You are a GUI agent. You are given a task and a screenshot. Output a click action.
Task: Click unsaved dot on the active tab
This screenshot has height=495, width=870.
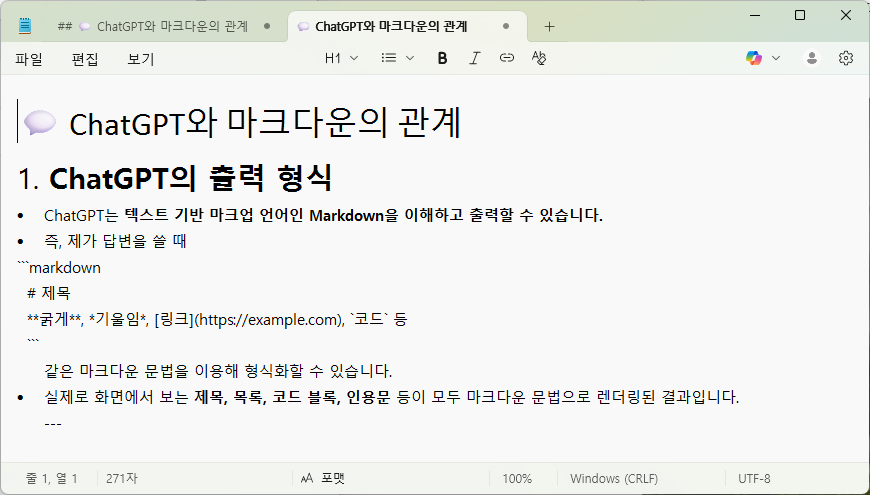(505, 26)
